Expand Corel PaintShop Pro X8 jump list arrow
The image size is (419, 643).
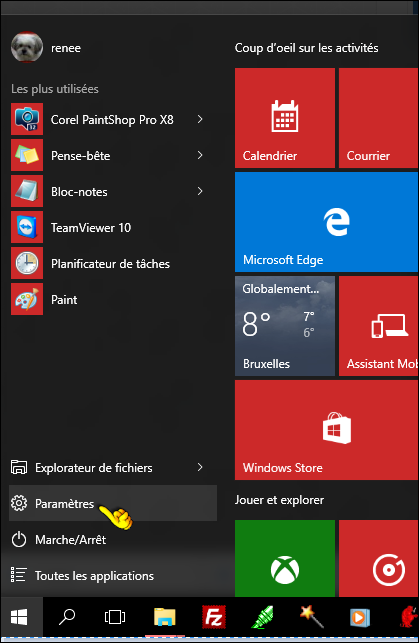[200, 119]
